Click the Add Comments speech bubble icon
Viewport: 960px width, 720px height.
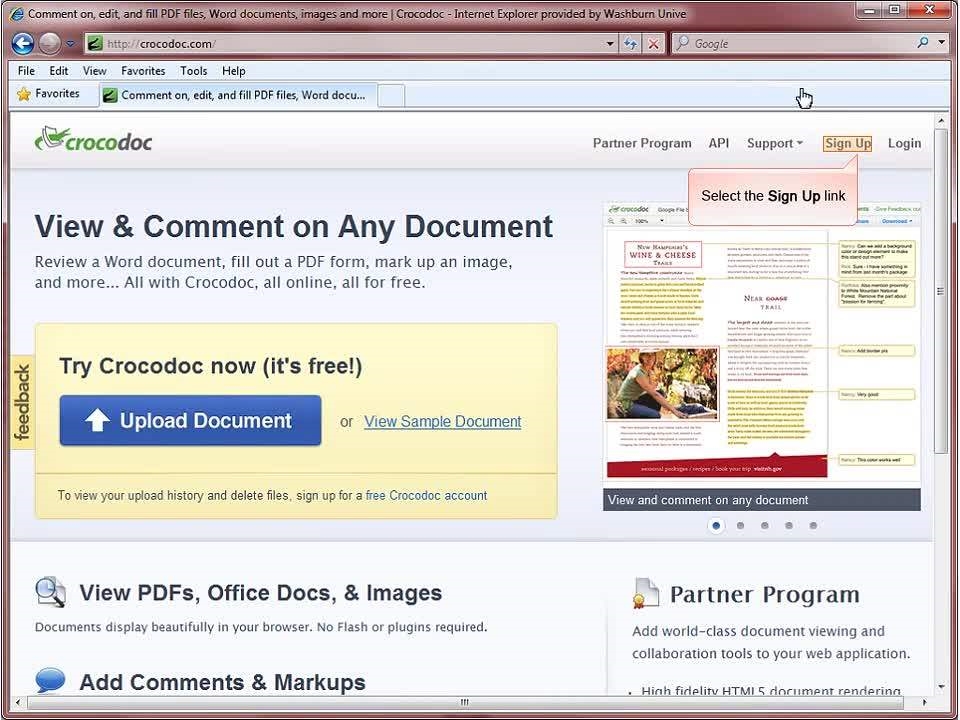click(x=50, y=680)
